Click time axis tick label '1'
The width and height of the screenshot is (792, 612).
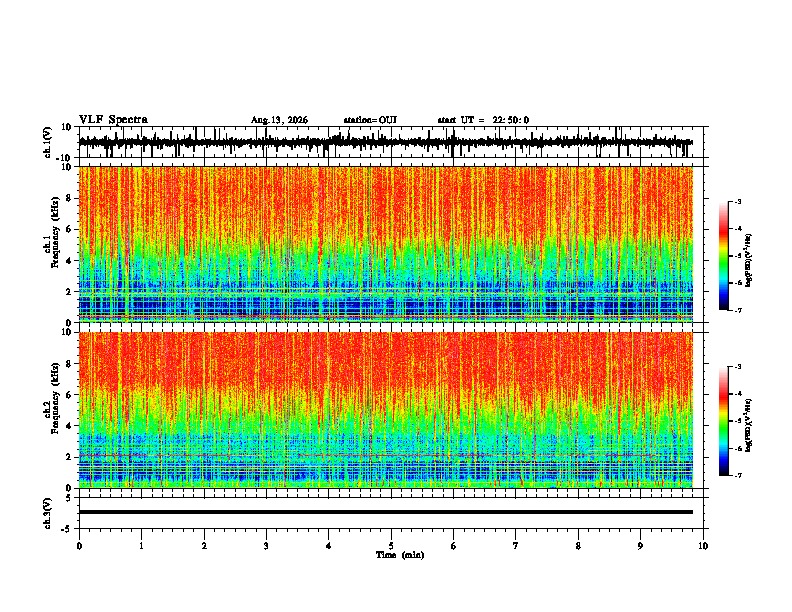click(x=141, y=546)
